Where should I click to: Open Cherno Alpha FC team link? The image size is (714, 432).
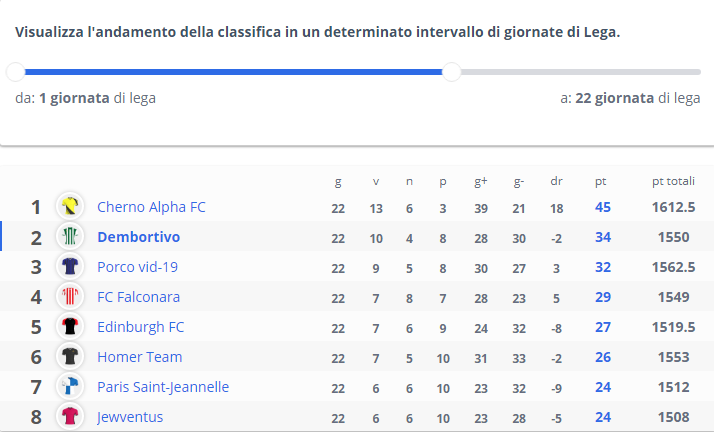(151, 207)
